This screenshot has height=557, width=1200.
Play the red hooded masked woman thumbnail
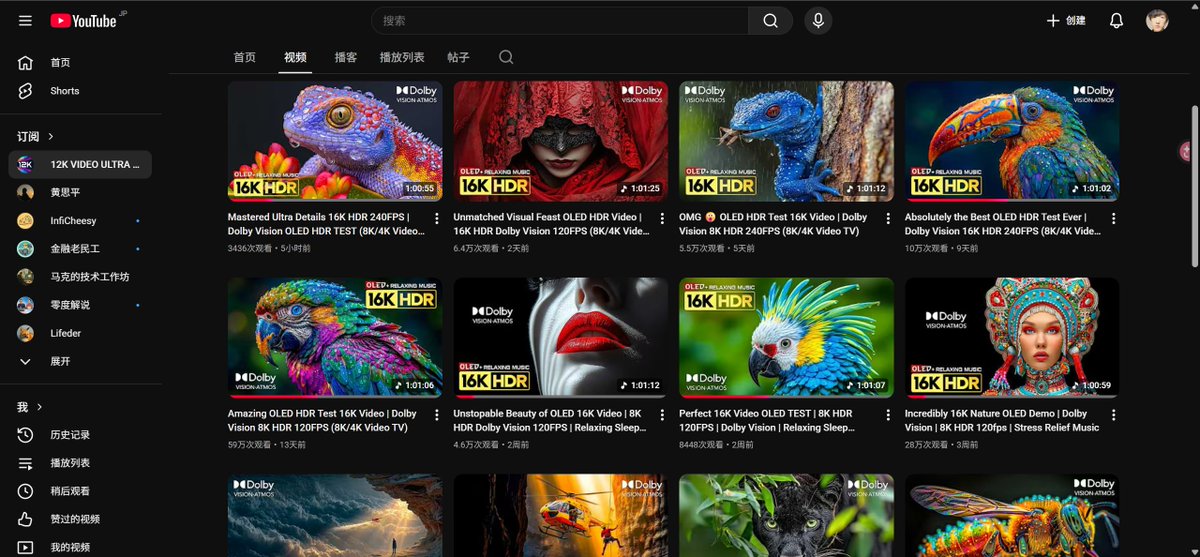click(x=561, y=141)
